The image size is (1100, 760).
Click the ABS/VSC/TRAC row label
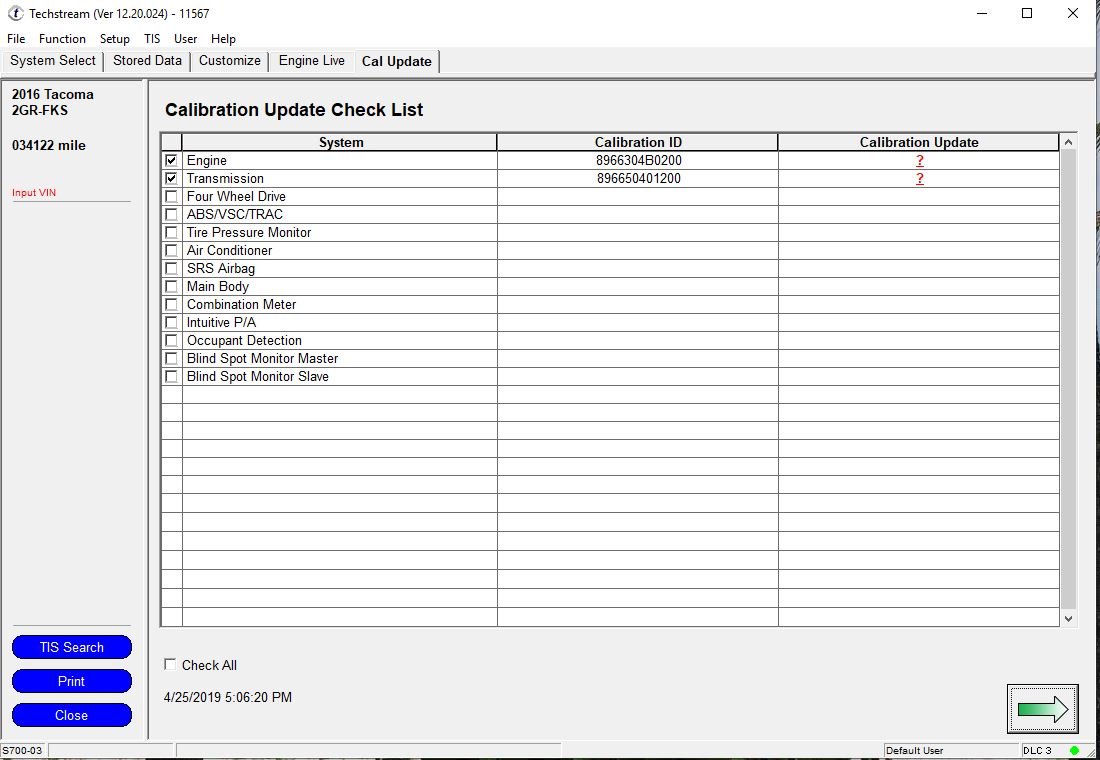(x=234, y=214)
